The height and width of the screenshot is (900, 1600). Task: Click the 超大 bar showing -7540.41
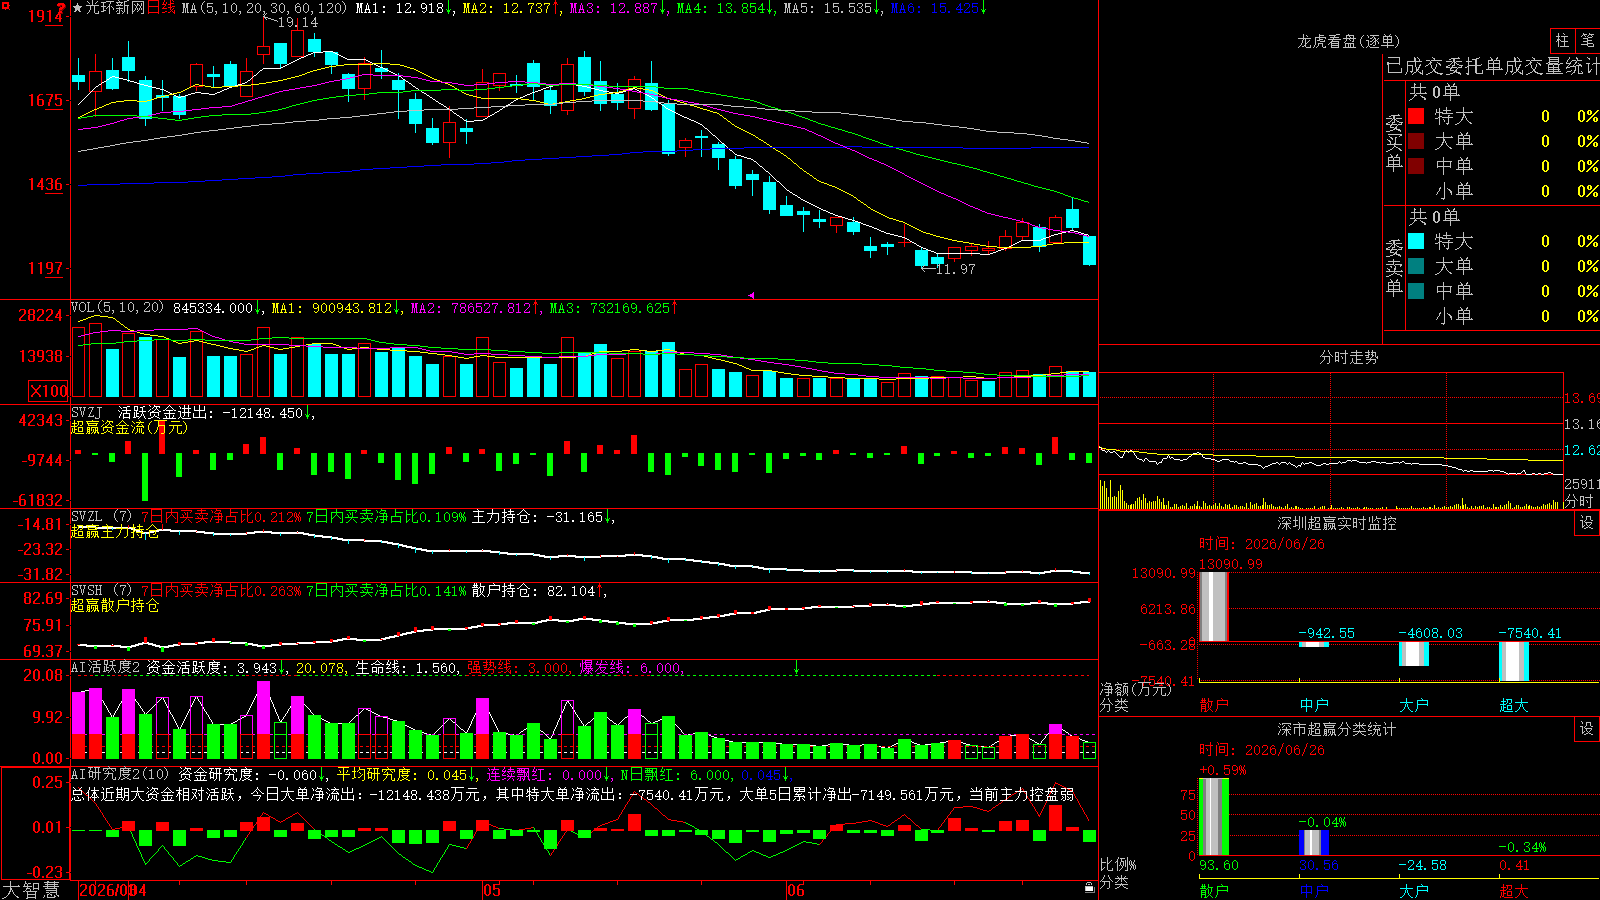click(x=1513, y=662)
